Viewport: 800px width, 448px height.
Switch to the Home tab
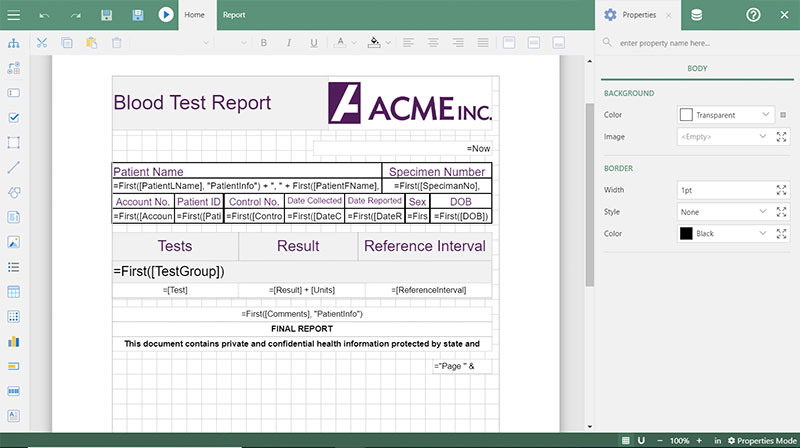195,15
